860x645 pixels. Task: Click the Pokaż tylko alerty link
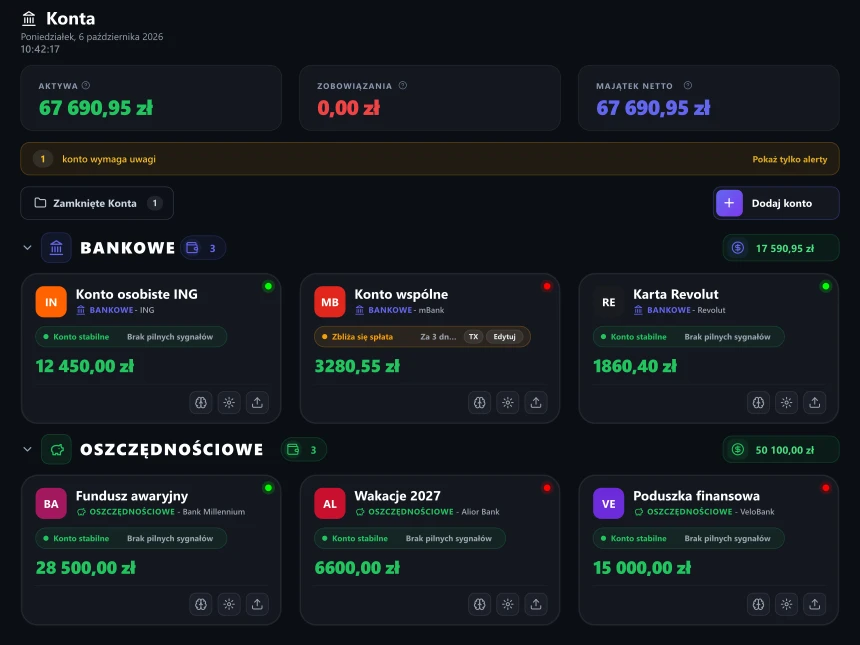(790, 159)
